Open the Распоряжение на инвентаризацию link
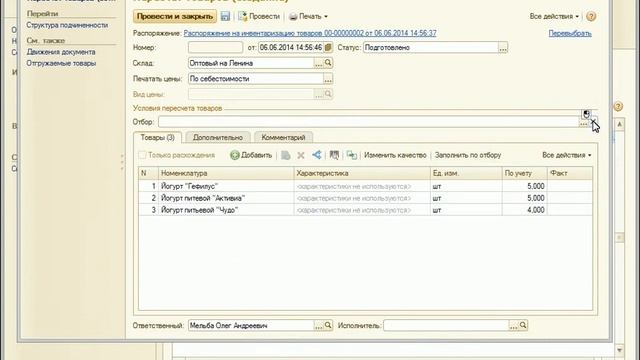Viewport: 640px width, 360px height. [310, 33]
